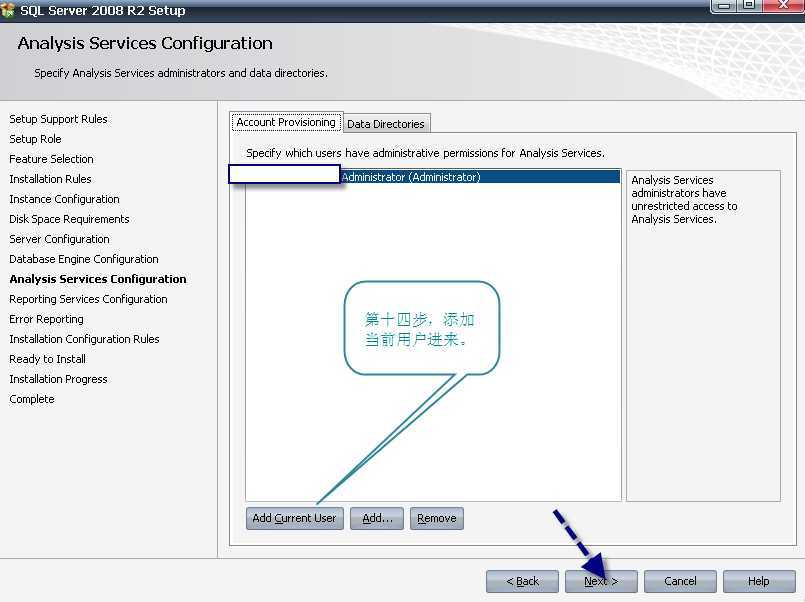Viewport: 805px width, 602px height.
Task: Click Instance Configuration step
Action: [64, 199]
